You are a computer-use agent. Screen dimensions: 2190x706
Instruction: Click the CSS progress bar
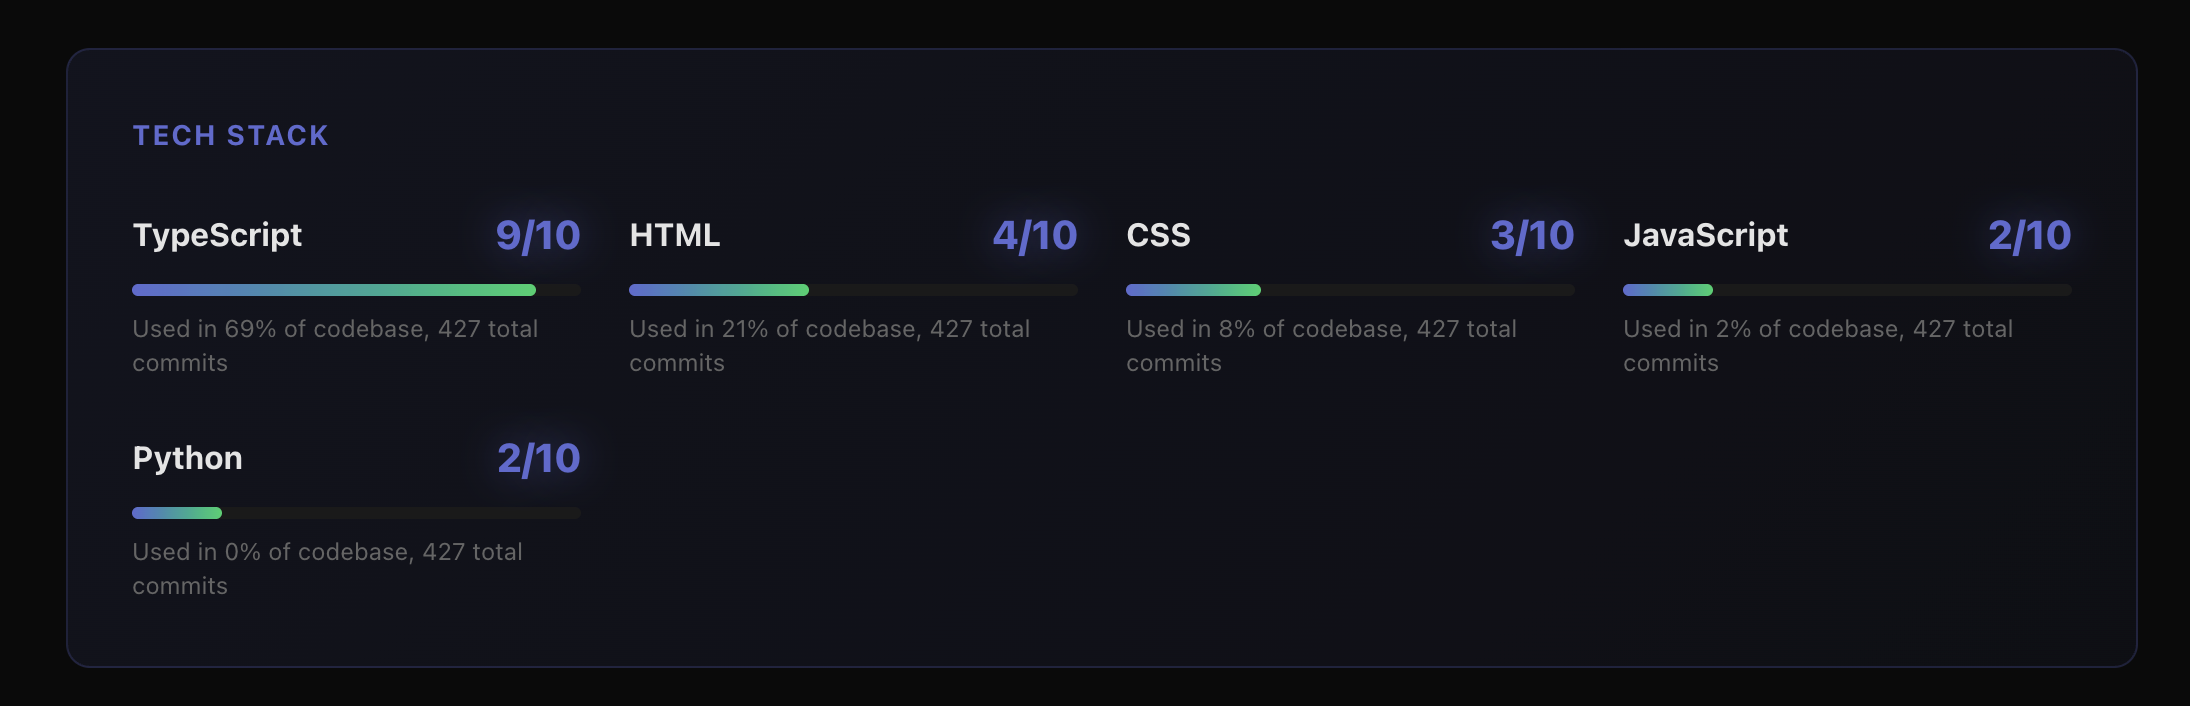point(1350,290)
